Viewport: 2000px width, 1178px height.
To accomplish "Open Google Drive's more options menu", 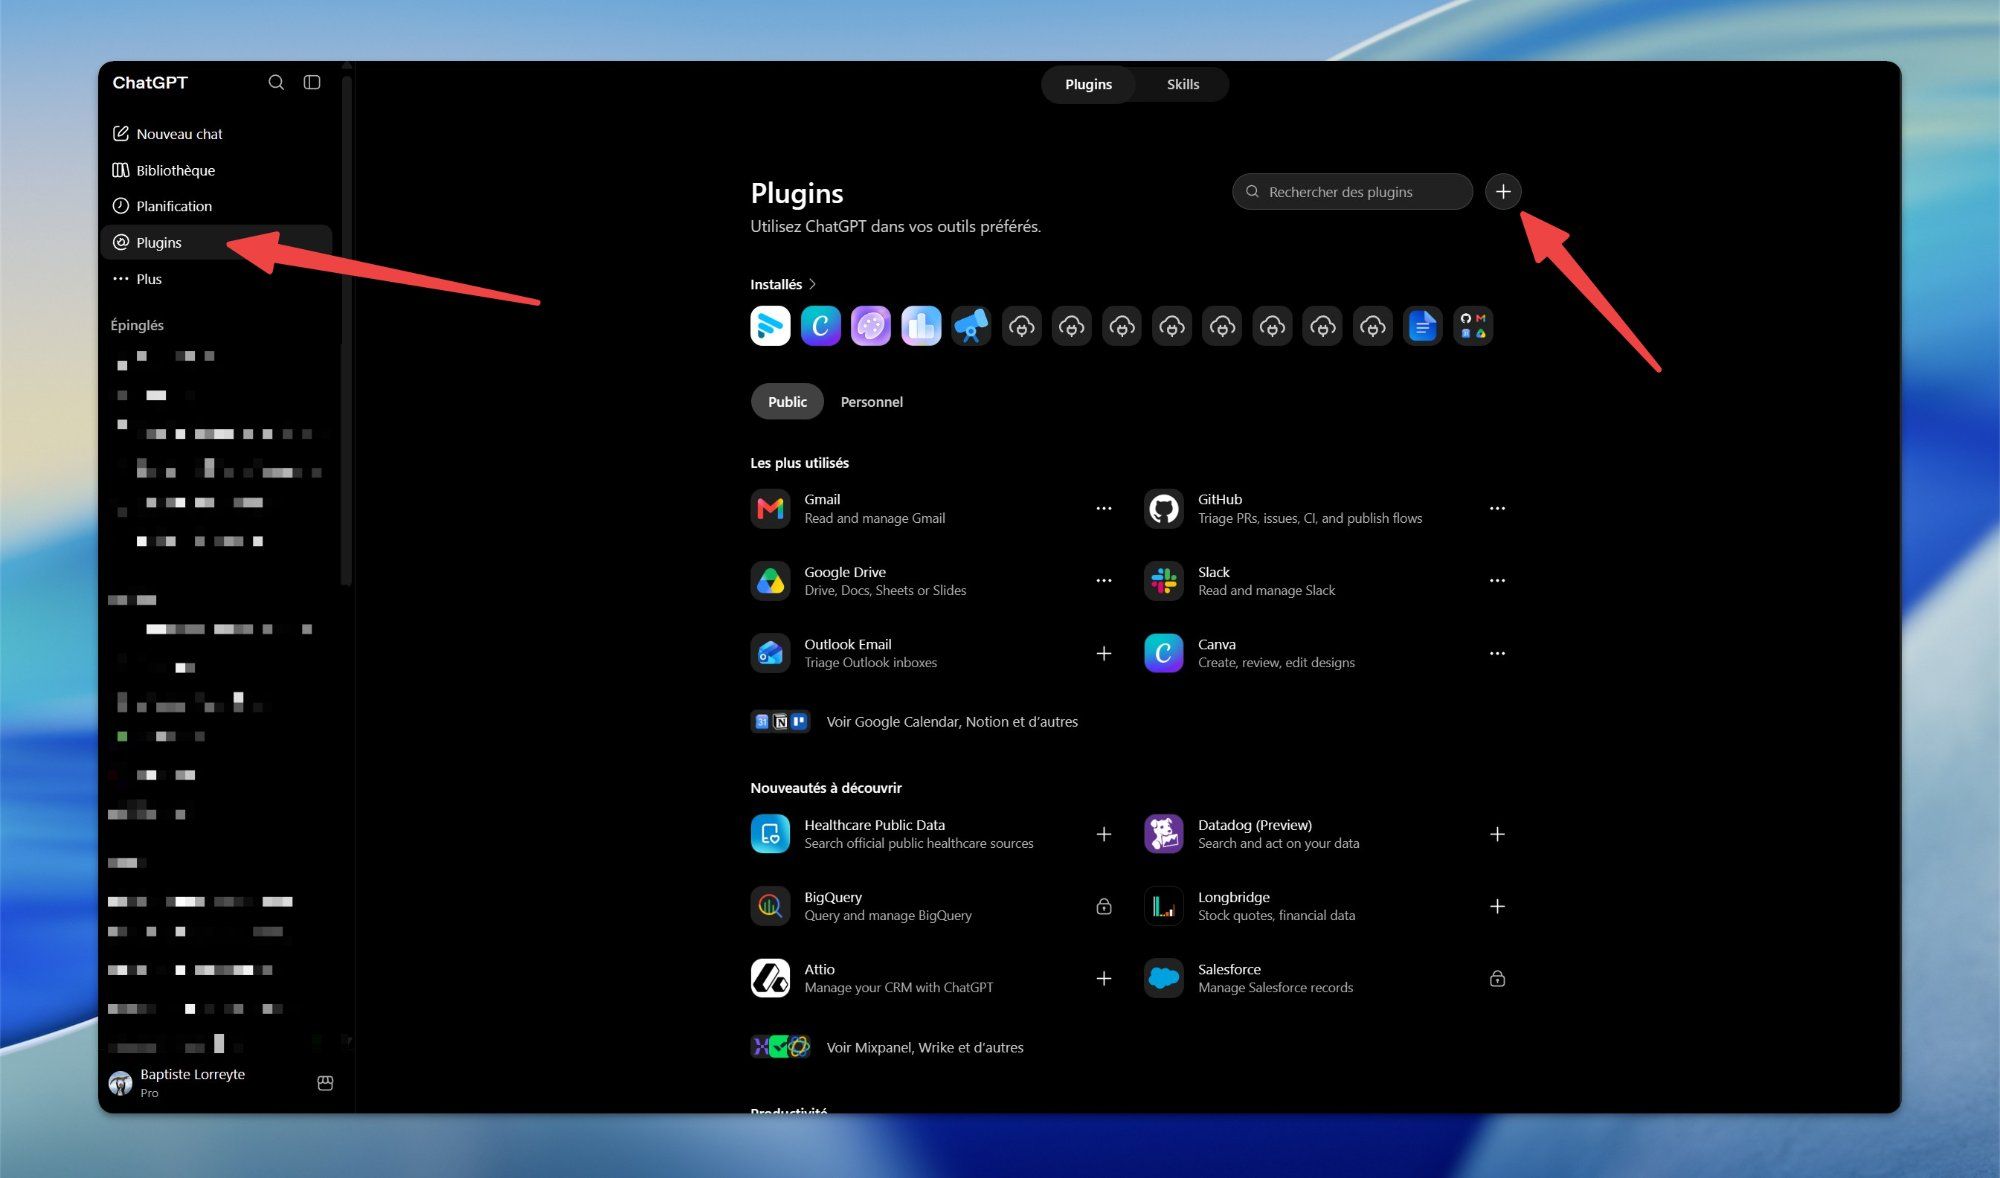I will click(1103, 581).
